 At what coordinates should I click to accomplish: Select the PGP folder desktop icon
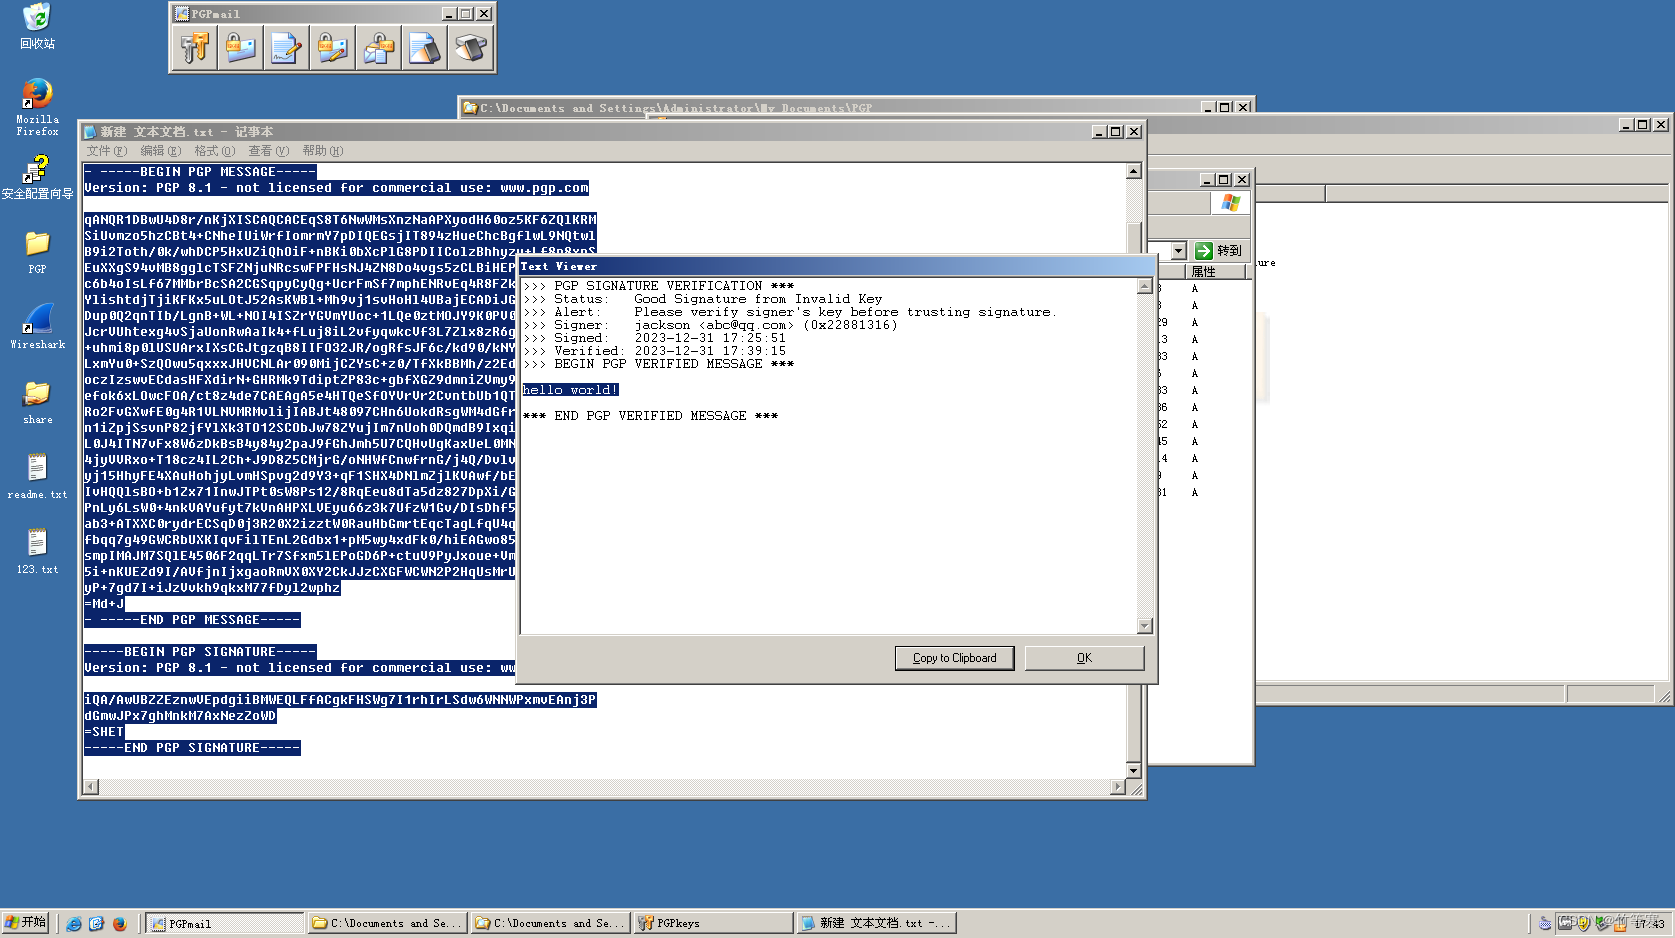(37, 252)
